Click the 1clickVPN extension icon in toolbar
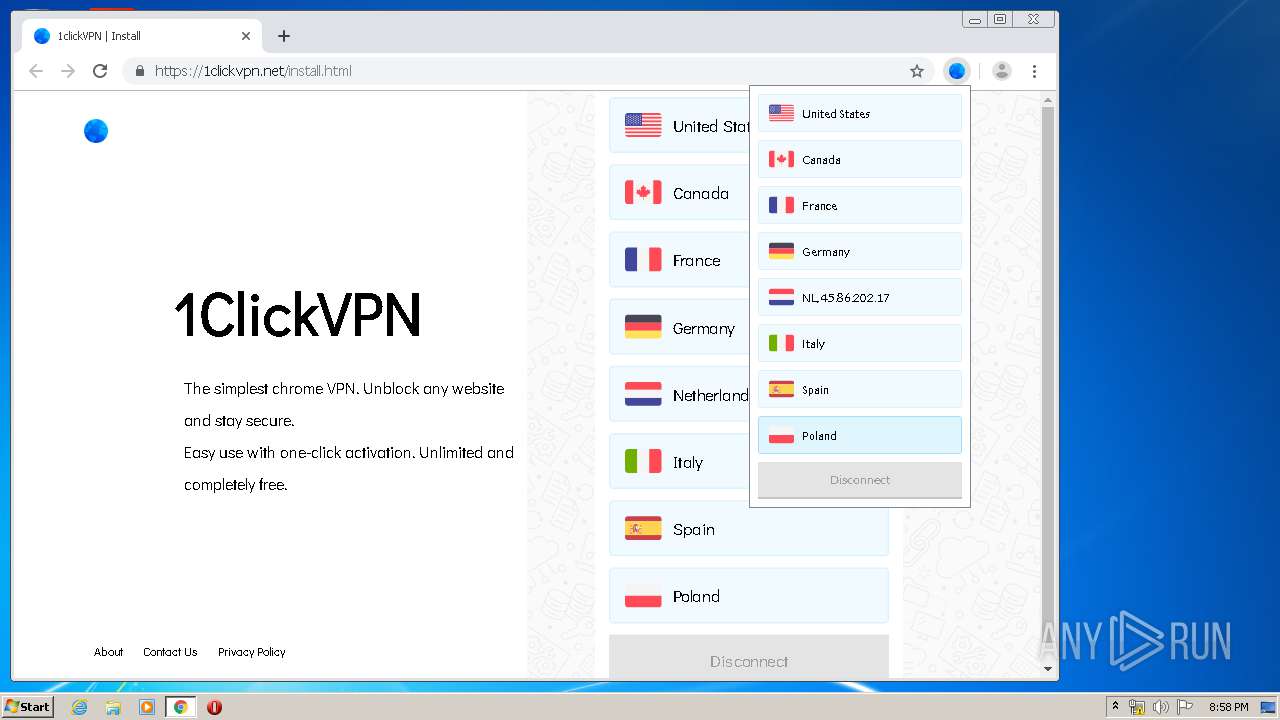The width and height of the screenshot is (1280, 720). pyautogui.click(x=957, y=71)
